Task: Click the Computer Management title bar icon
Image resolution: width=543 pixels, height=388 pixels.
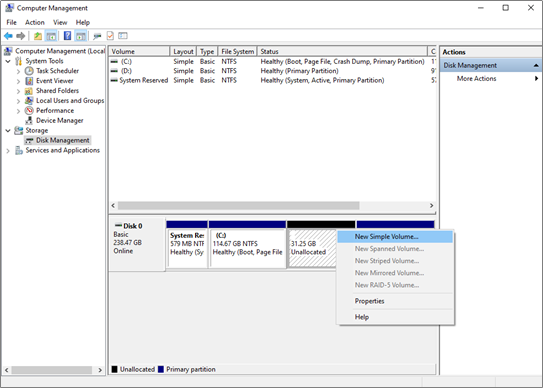Action: click(x=9, y=8)
